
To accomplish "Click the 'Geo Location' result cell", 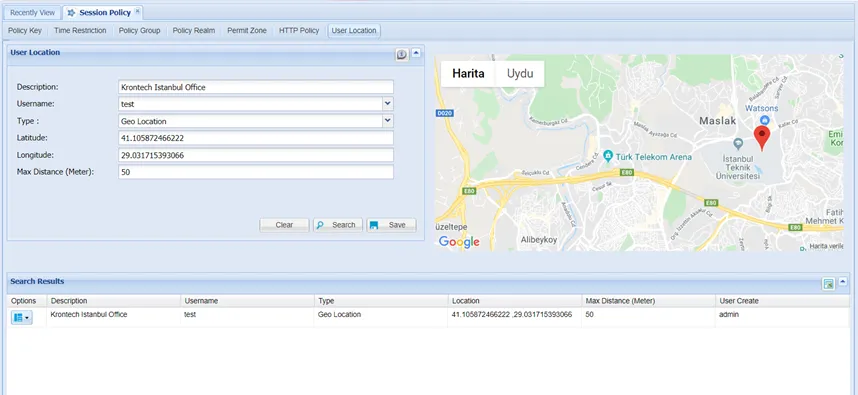I will pos(381,317).
